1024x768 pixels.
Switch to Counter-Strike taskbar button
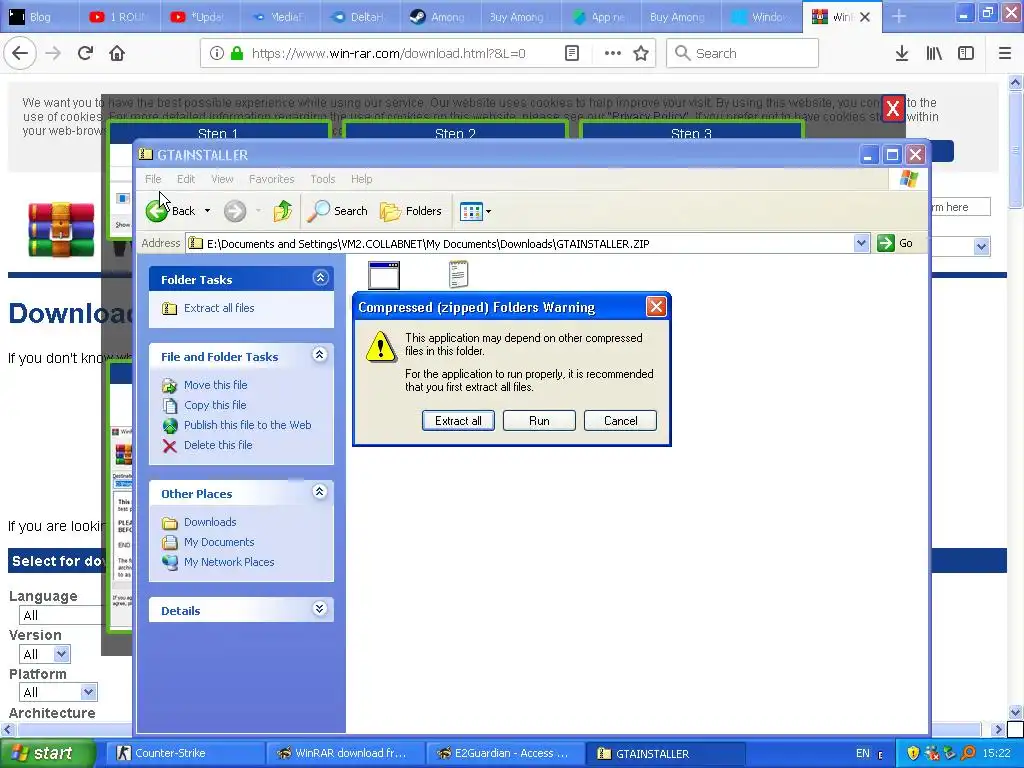184,754
